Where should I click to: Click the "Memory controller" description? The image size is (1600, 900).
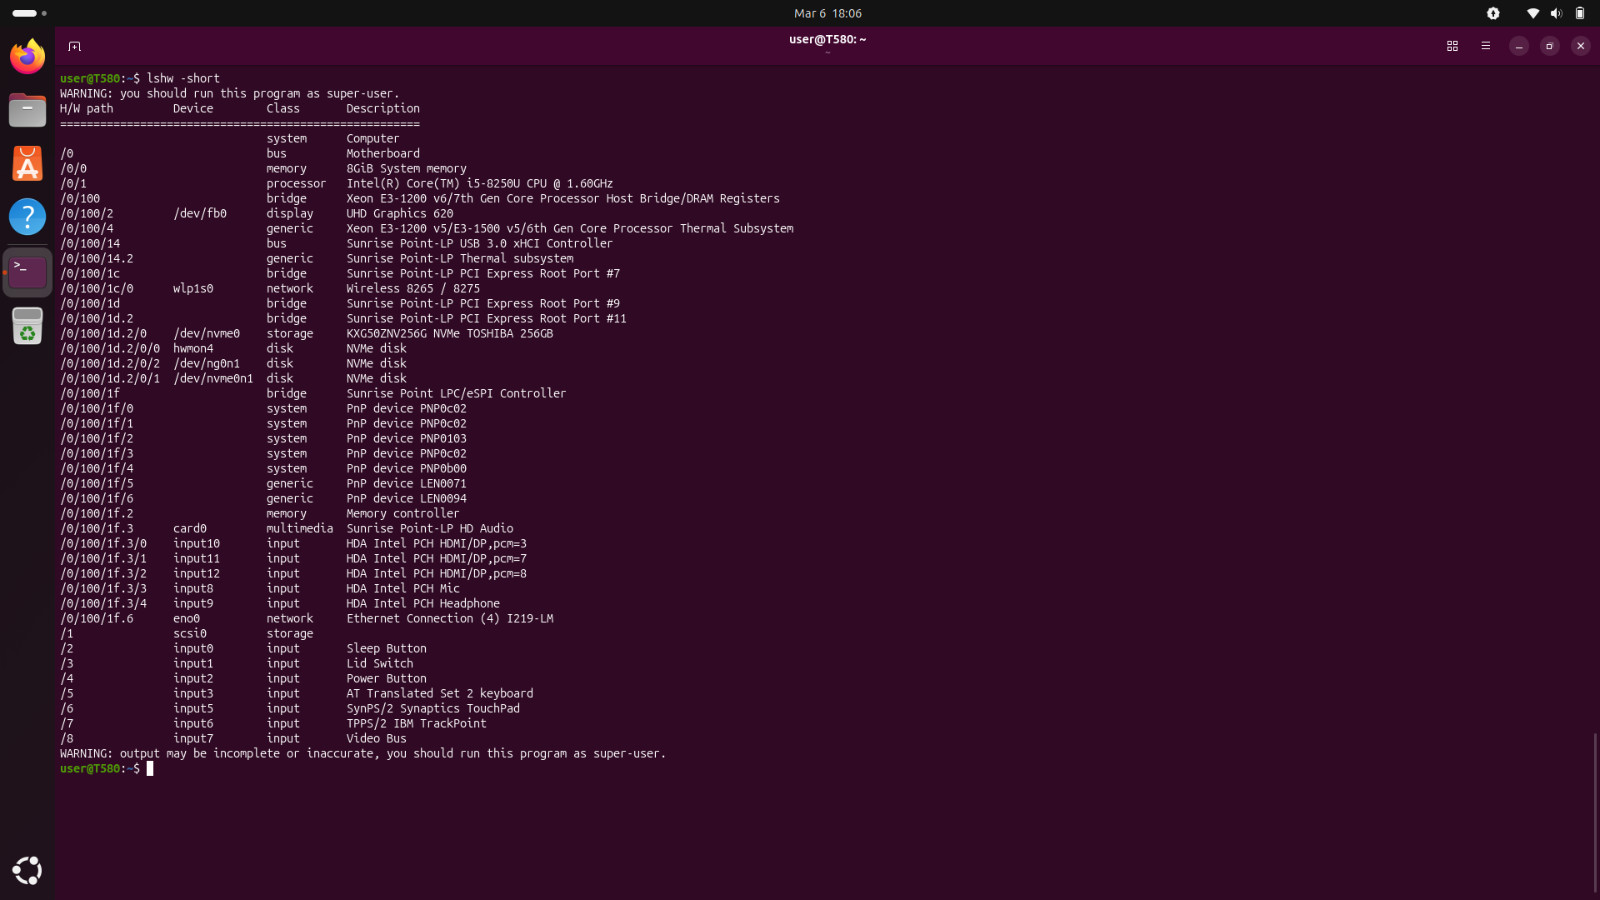click(403, 513)
